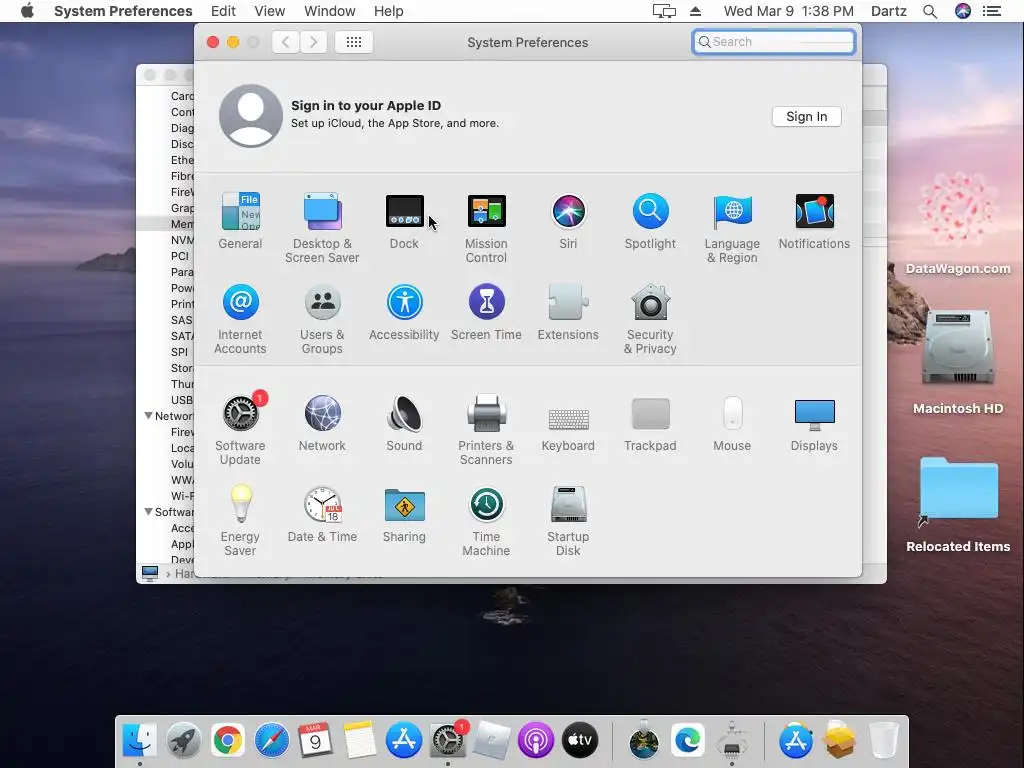
Task: Open the date and time clock menu
Action: (788, 11)
